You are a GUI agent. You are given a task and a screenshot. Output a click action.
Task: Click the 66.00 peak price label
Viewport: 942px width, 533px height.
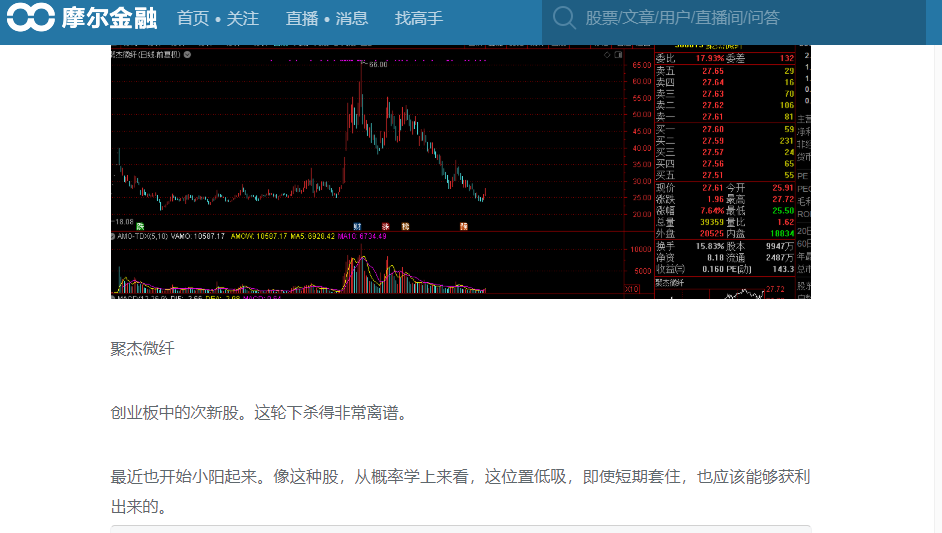(378, 64)
